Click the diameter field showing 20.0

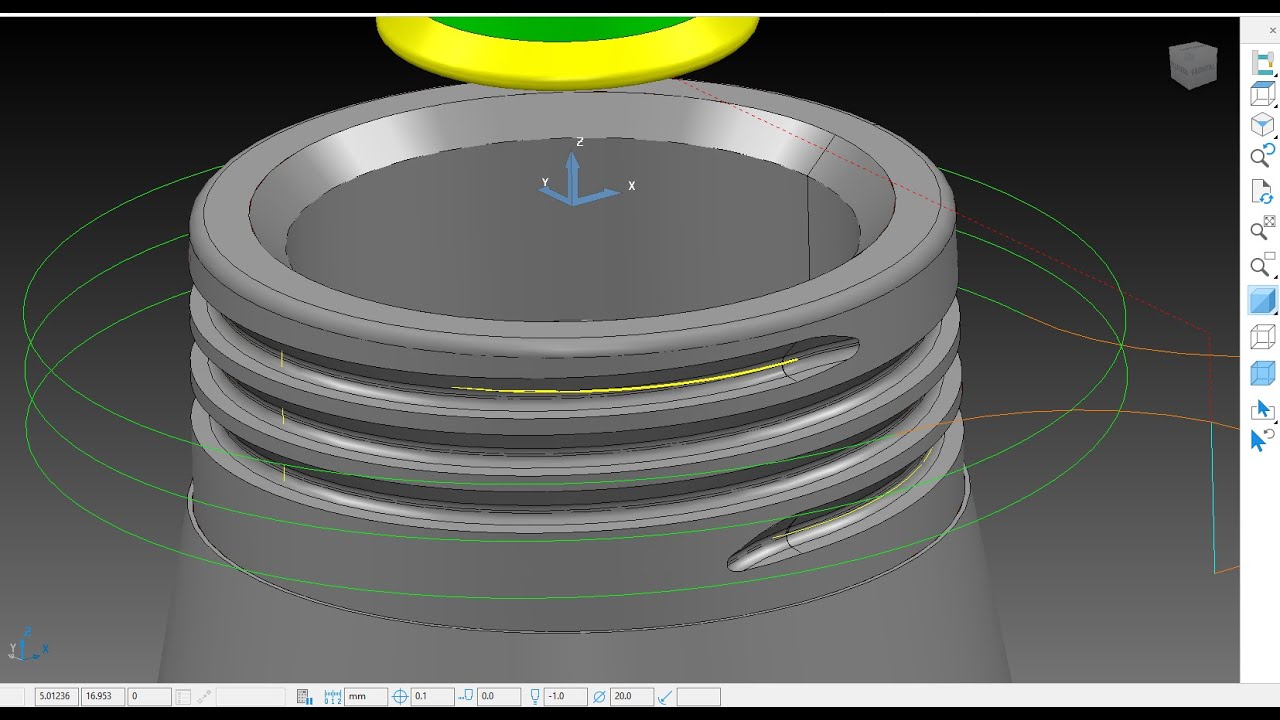pos(632,696)
